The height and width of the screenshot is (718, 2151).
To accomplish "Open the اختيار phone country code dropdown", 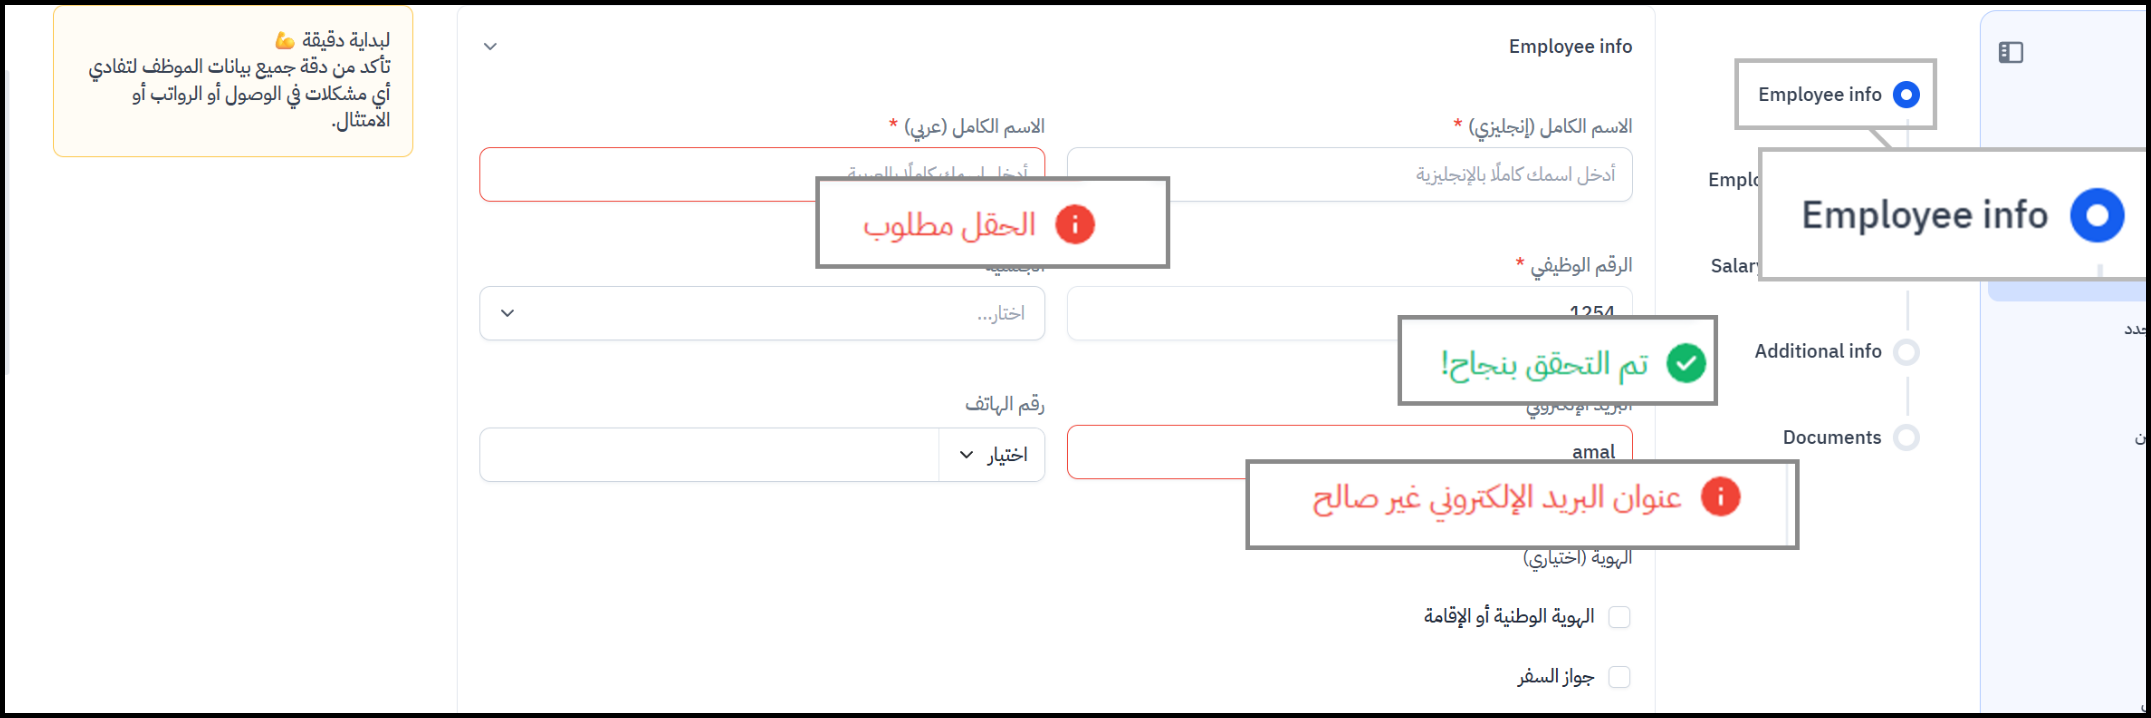I will (x=991, y=455).
